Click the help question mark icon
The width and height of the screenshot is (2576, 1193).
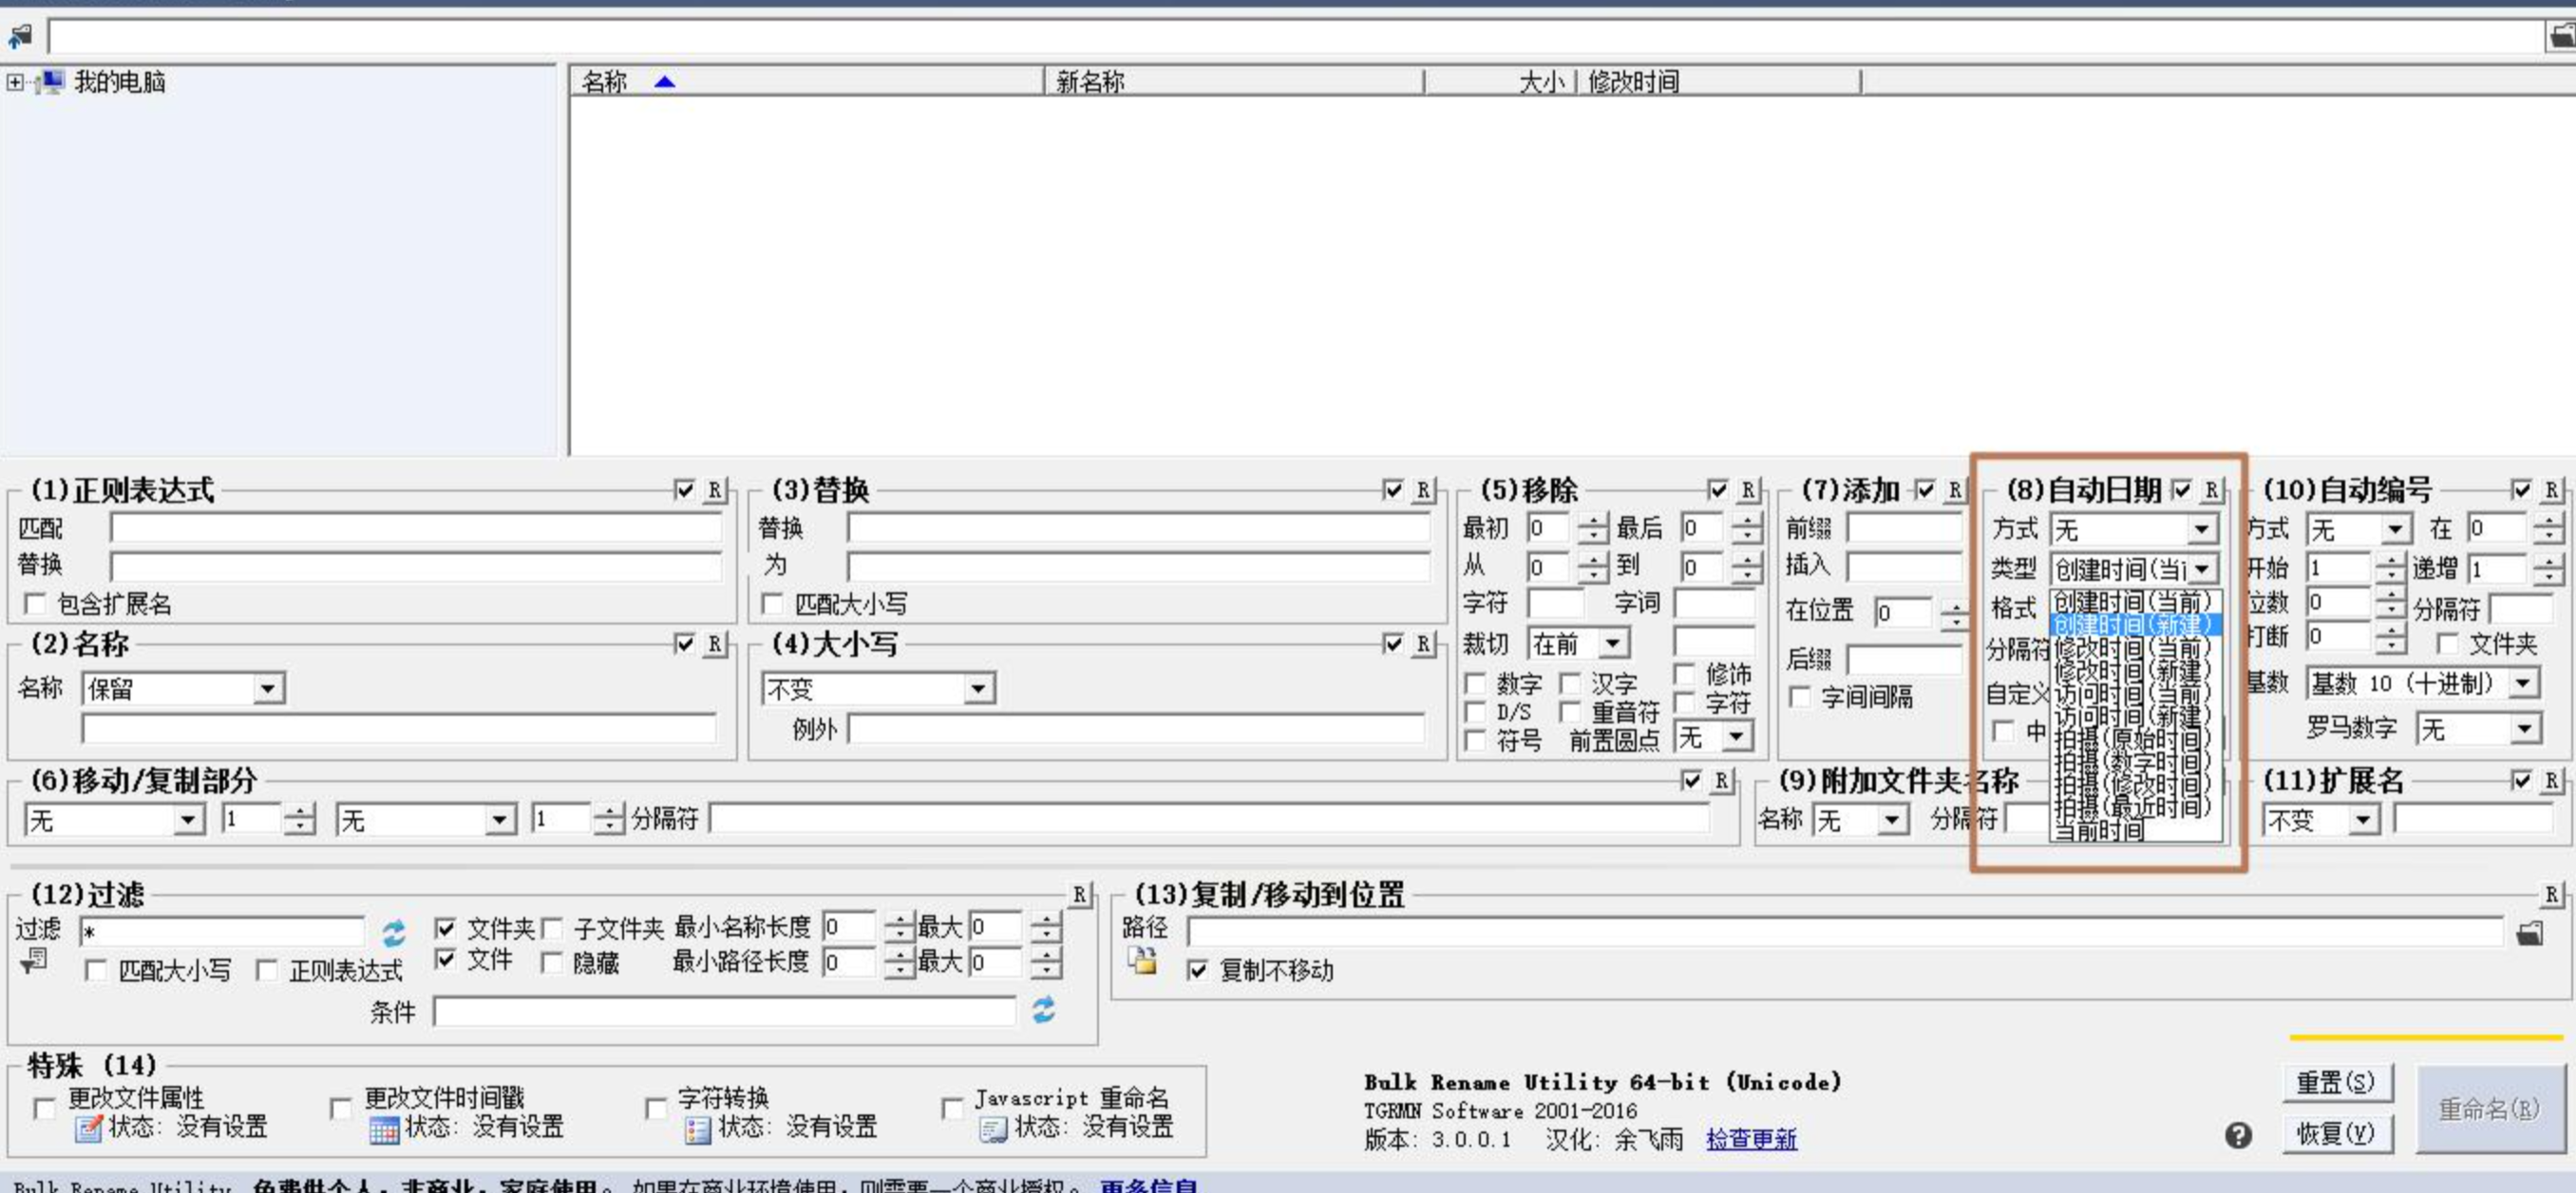(2238, 1135)
